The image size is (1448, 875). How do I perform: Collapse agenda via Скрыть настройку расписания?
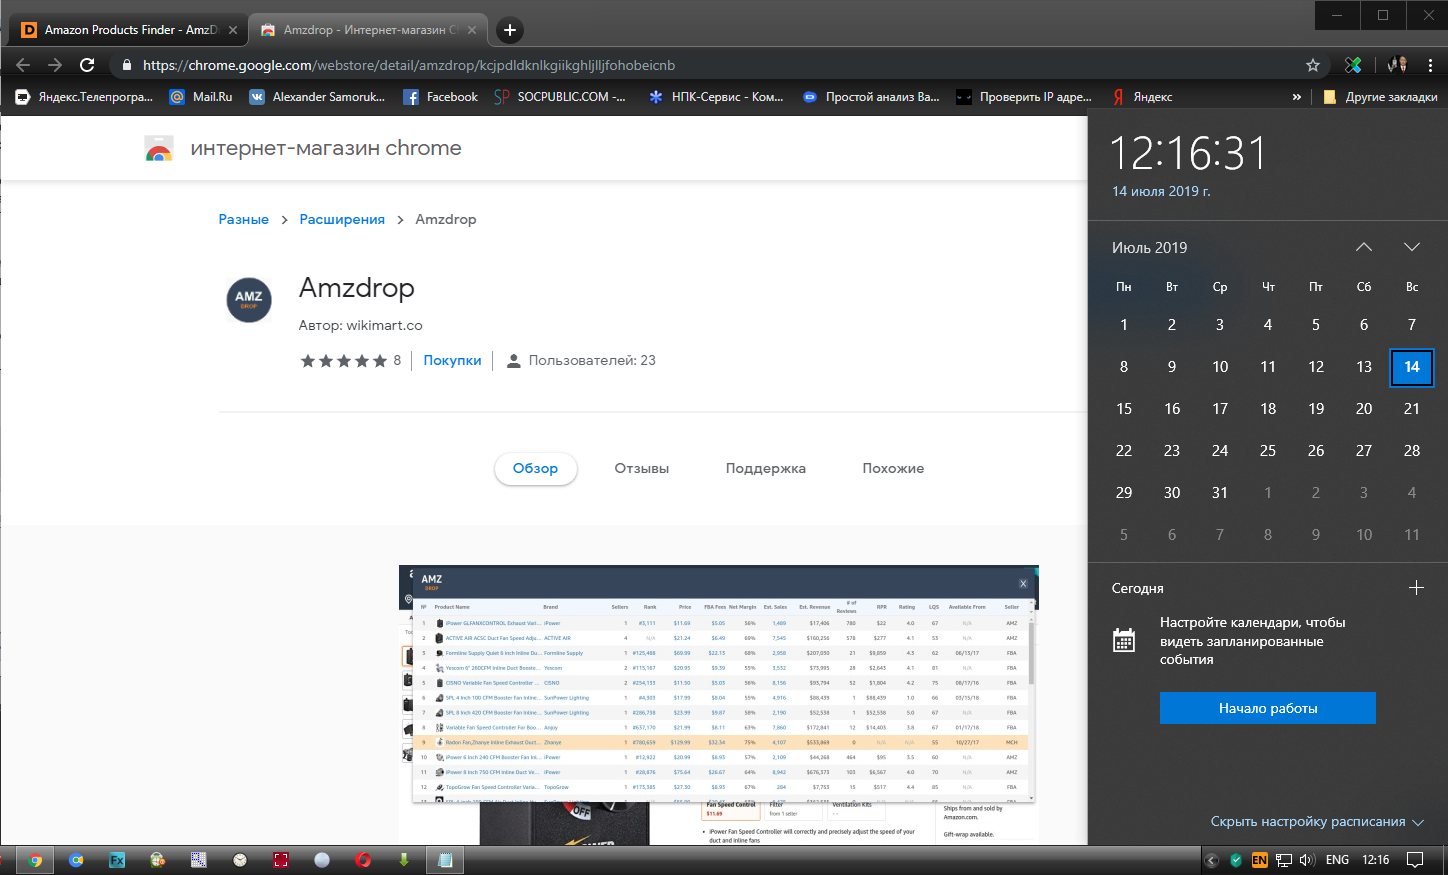[1317, 822]
